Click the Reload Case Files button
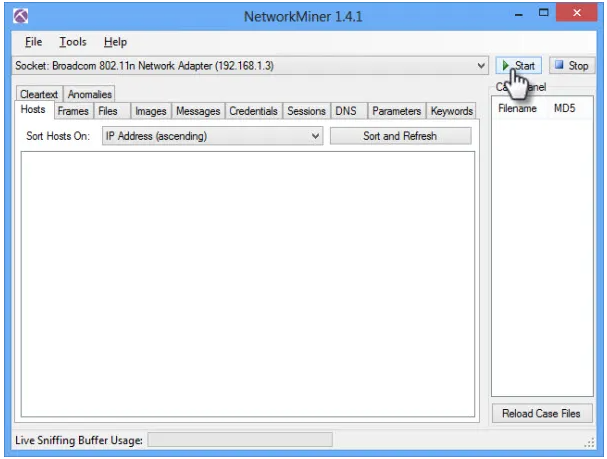This screenshot has height=459, width=607. point(541,414)
